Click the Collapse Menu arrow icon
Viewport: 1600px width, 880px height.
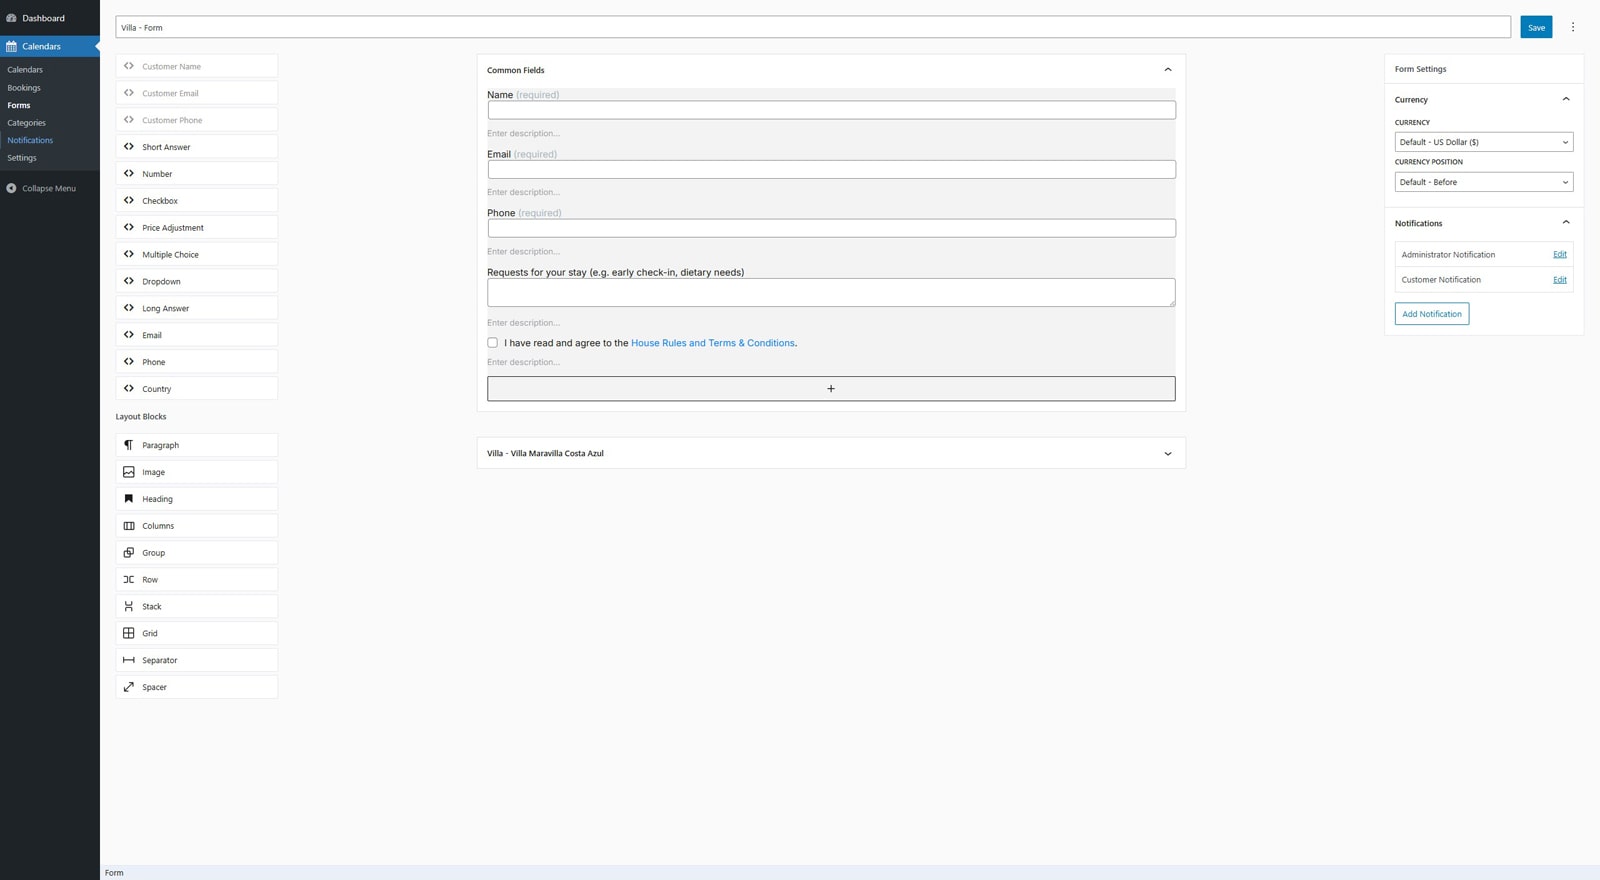(x=12, y=188)
